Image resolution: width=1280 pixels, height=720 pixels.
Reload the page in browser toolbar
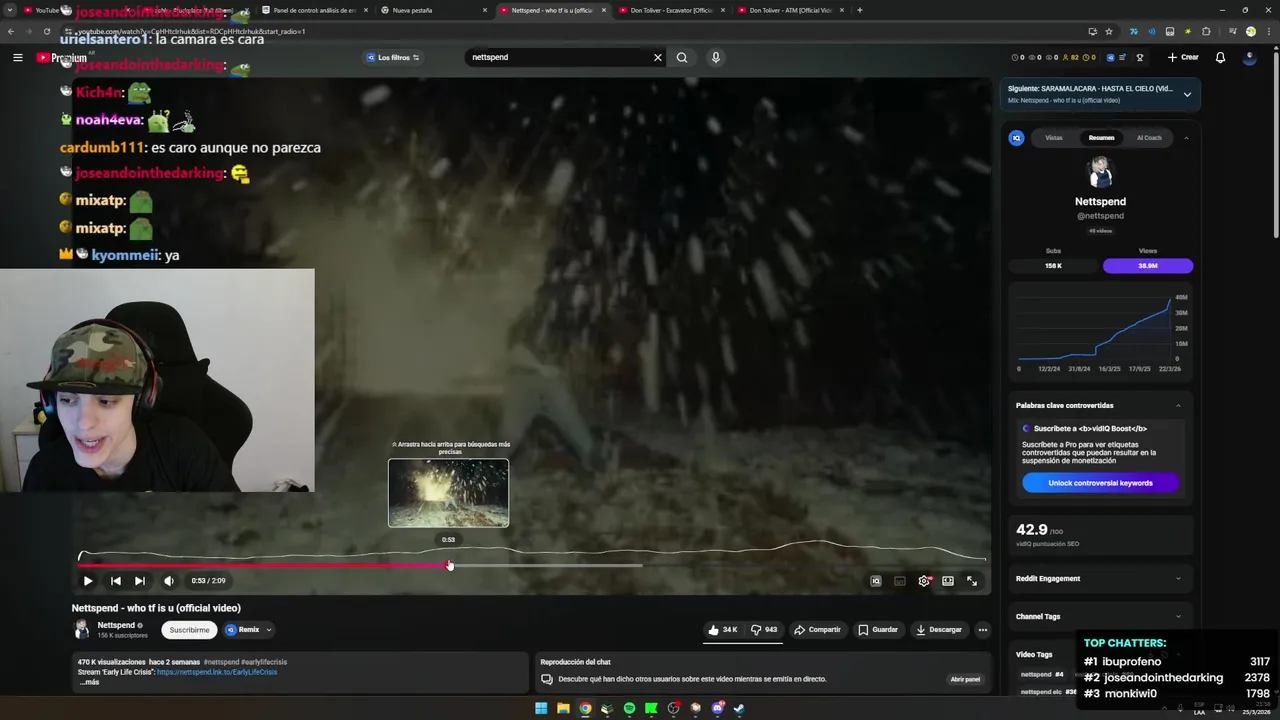point(46,31)
